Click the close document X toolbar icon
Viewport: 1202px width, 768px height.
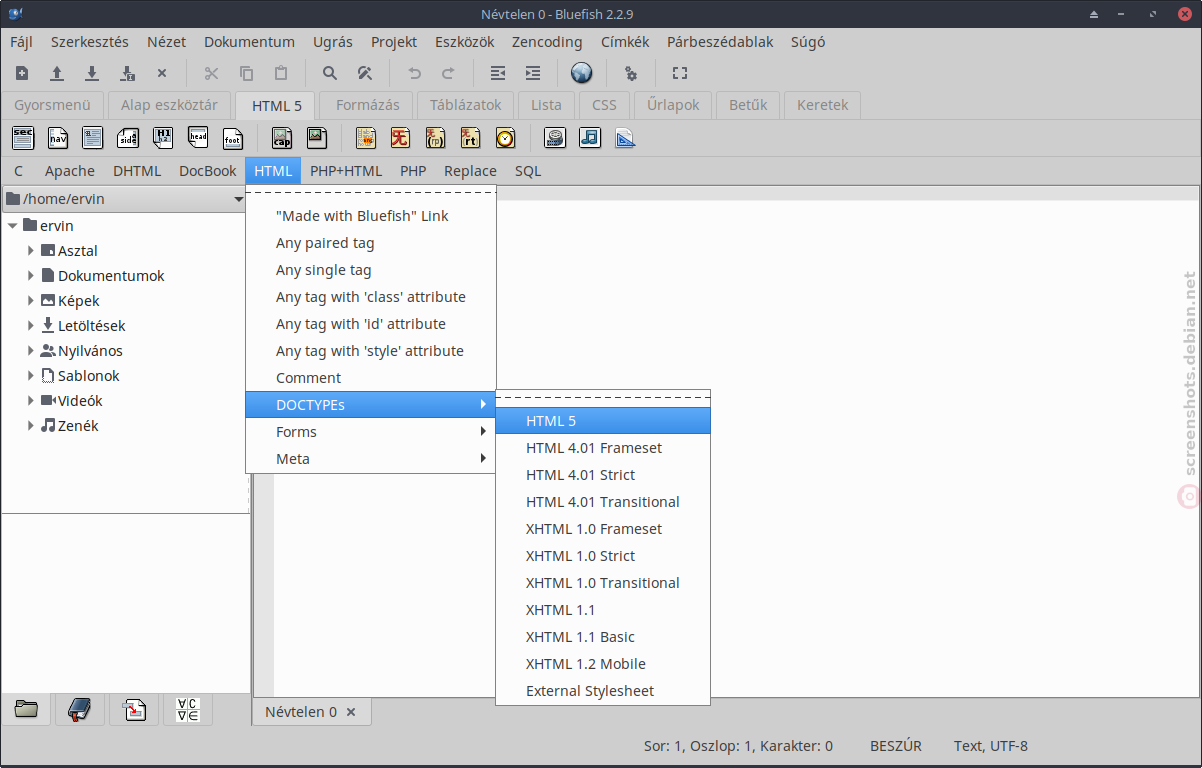pyautogui.click(x=162, y=73)
